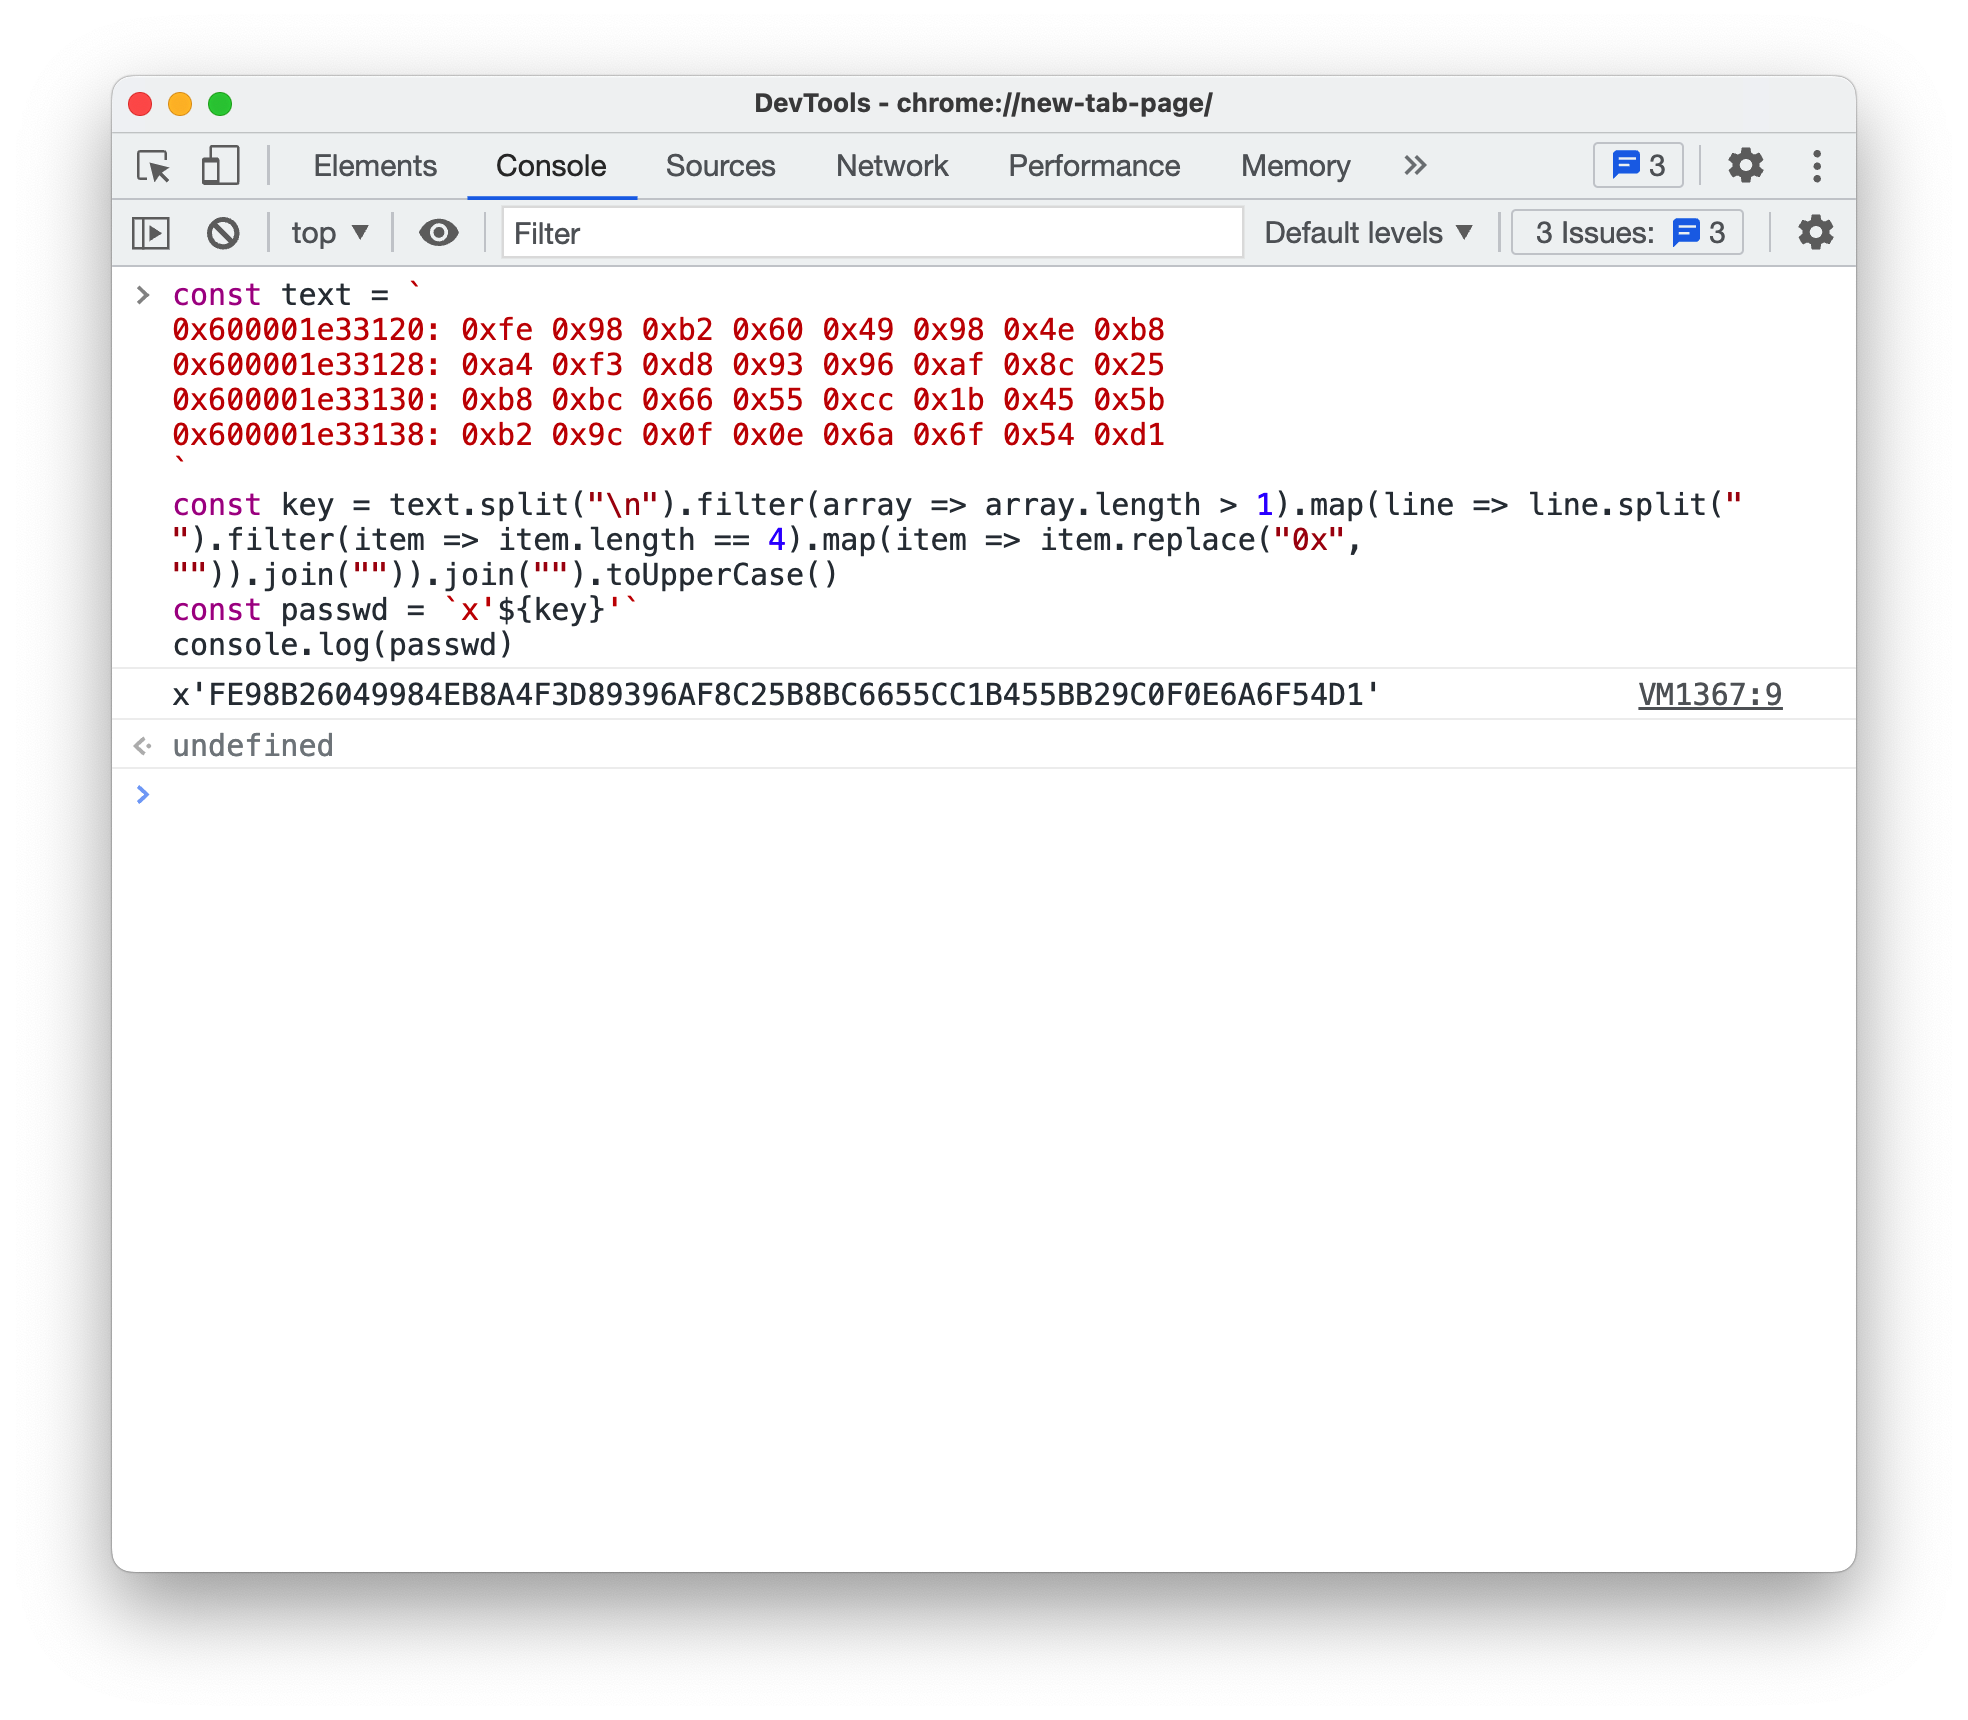Click the eye live expression icon

[x=438, y=233]
